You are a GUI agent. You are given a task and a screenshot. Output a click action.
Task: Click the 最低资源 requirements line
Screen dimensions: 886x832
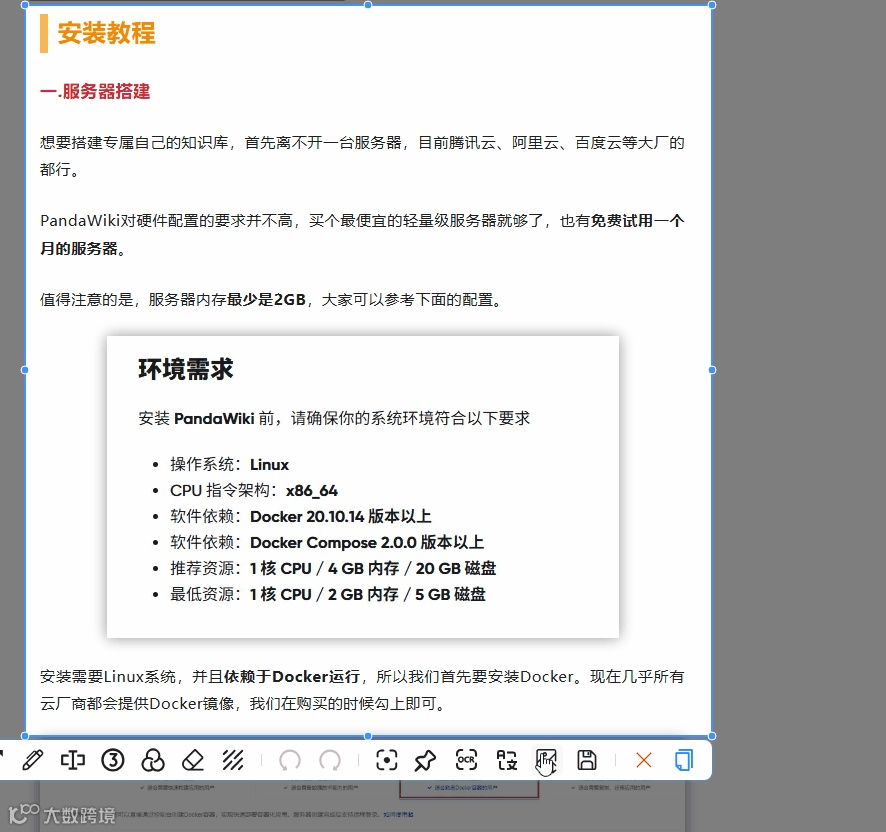328,595
